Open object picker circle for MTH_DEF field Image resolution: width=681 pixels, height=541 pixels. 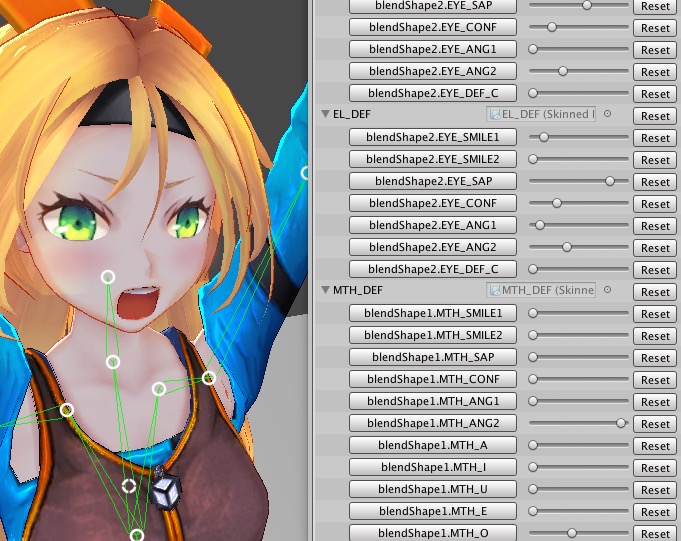608,290
